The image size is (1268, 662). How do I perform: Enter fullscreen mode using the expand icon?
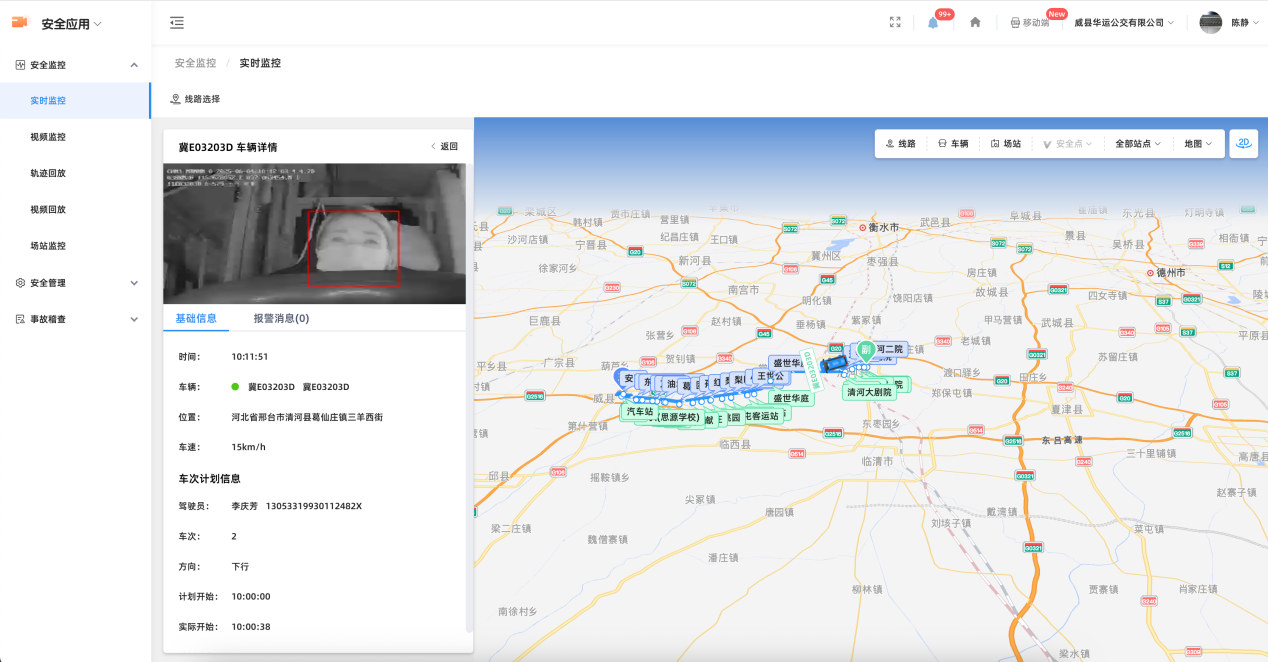pyautogui.click(x=895, y=22)
